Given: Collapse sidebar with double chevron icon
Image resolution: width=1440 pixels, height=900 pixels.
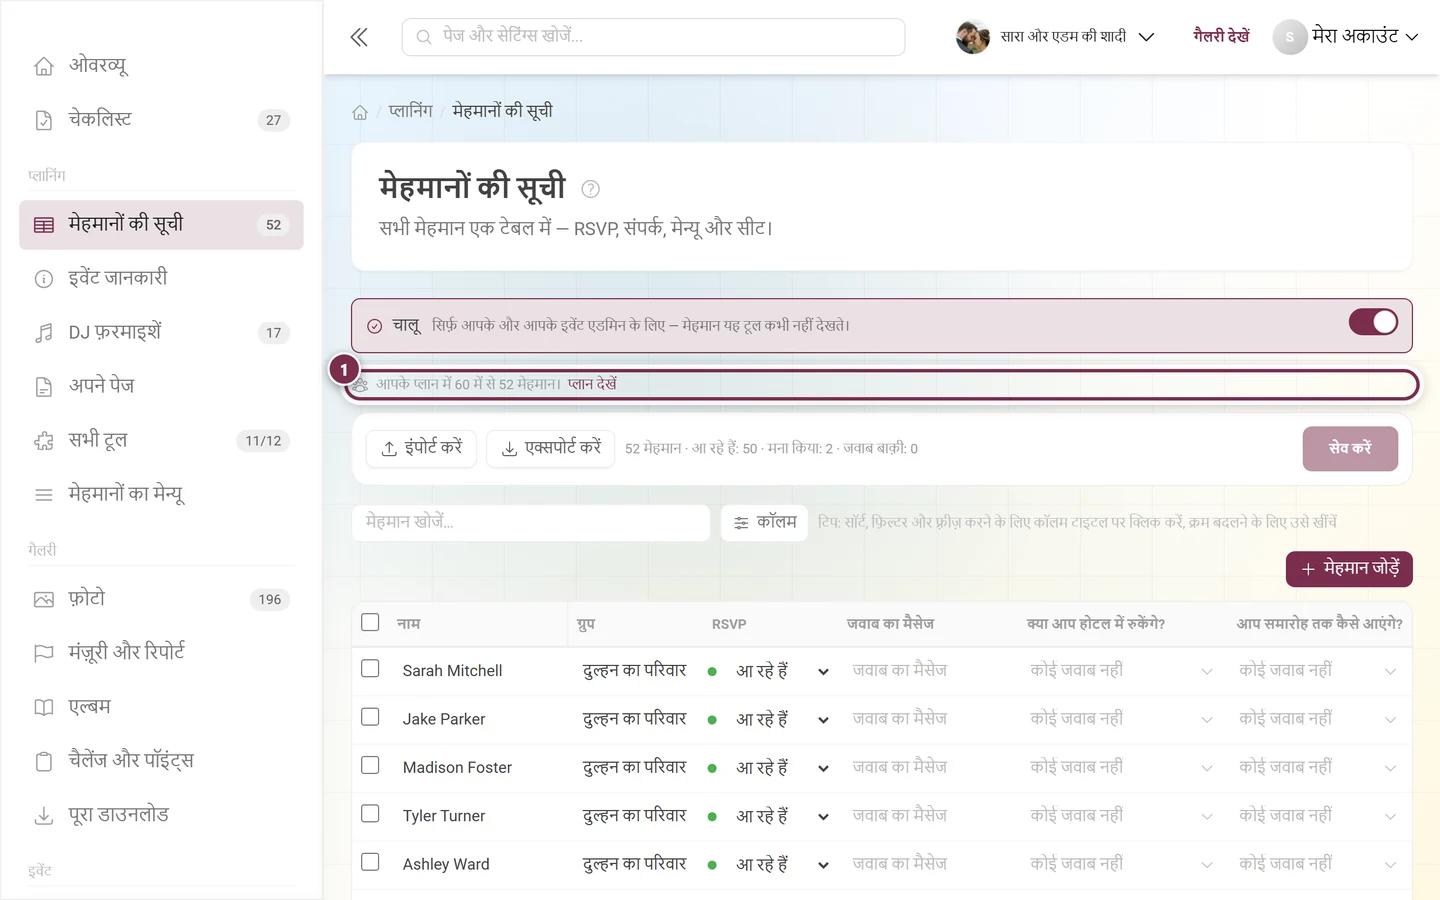Looking at the screenshot, I should 359,37.
